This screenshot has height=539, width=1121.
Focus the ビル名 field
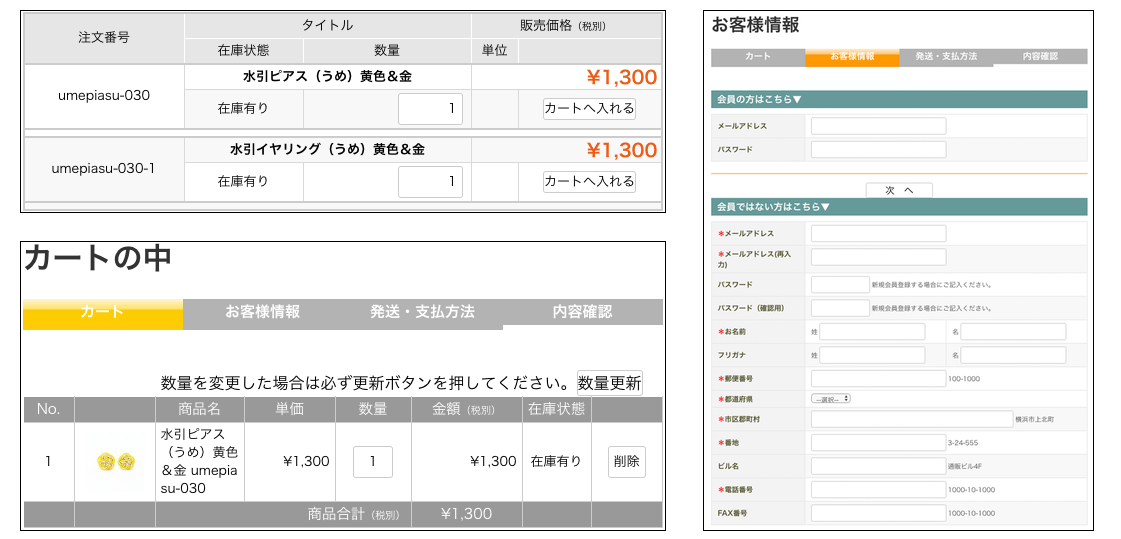[x=879, y=466]
